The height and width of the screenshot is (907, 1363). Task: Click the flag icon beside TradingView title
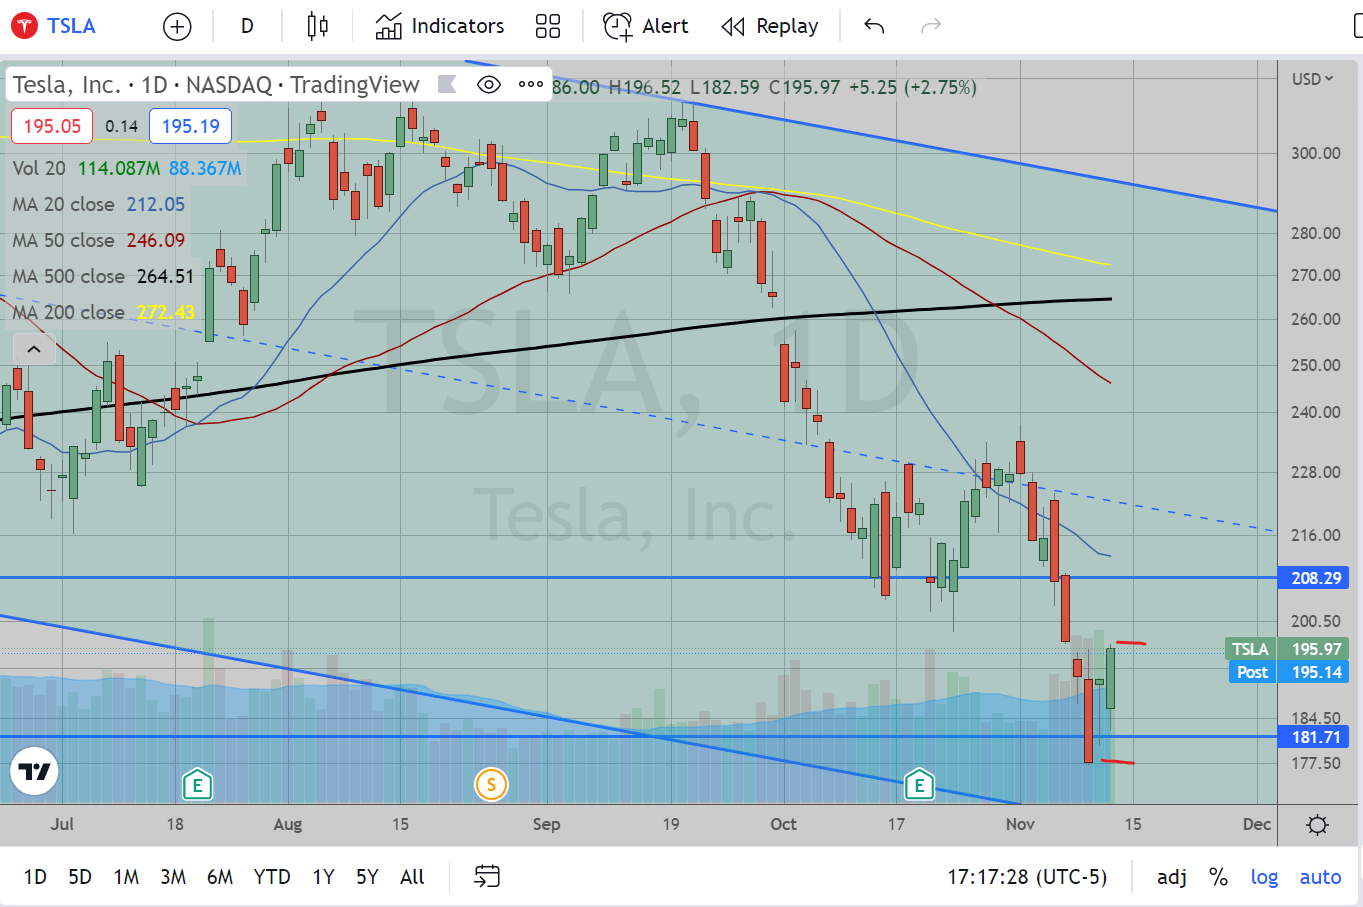447,85
